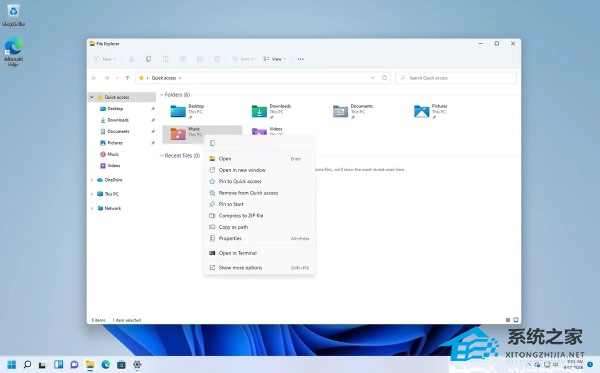Click Quick access in the address bar
Viewport: 600px width, 373px height.
point(164,78)
